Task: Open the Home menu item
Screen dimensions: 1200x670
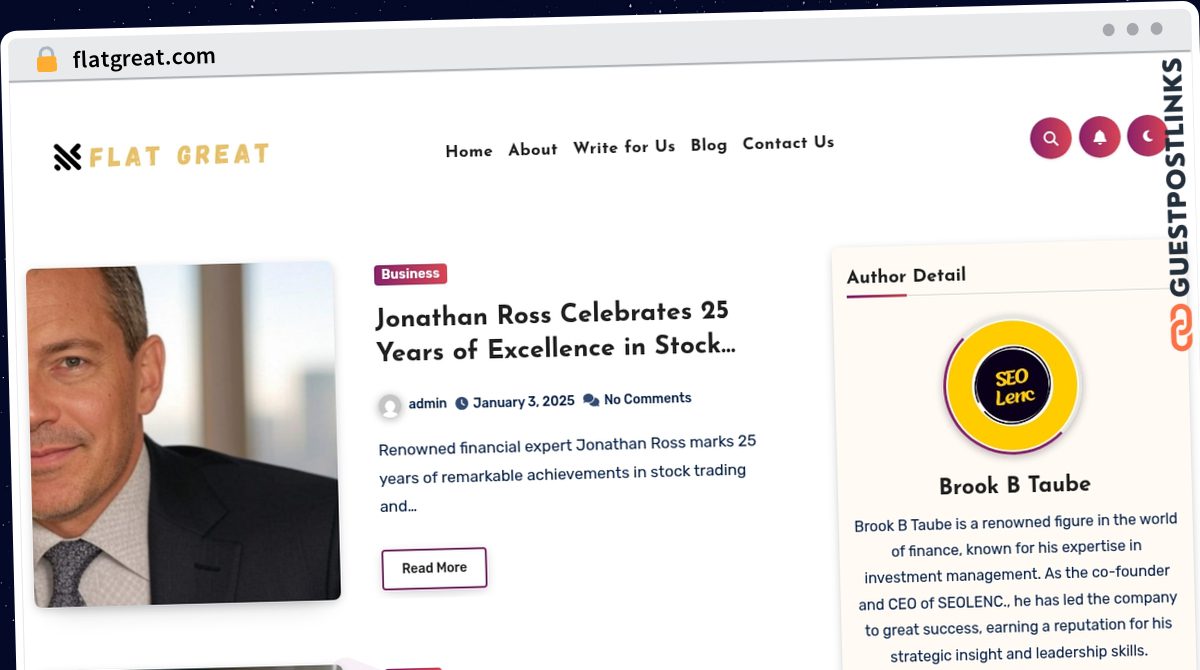Action: [469, 151]
